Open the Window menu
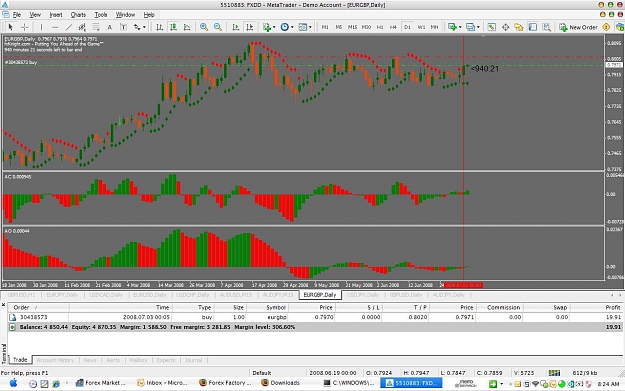This screenshot has width=625, height=391. [x=125, y=15]
